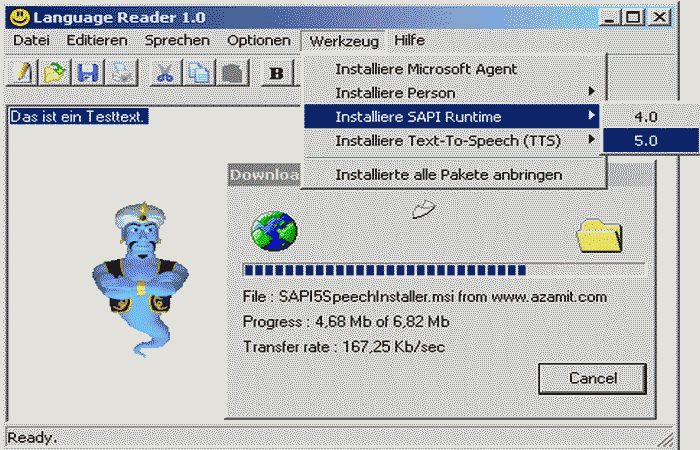Cut text with the scissors icon

(165, 72)
